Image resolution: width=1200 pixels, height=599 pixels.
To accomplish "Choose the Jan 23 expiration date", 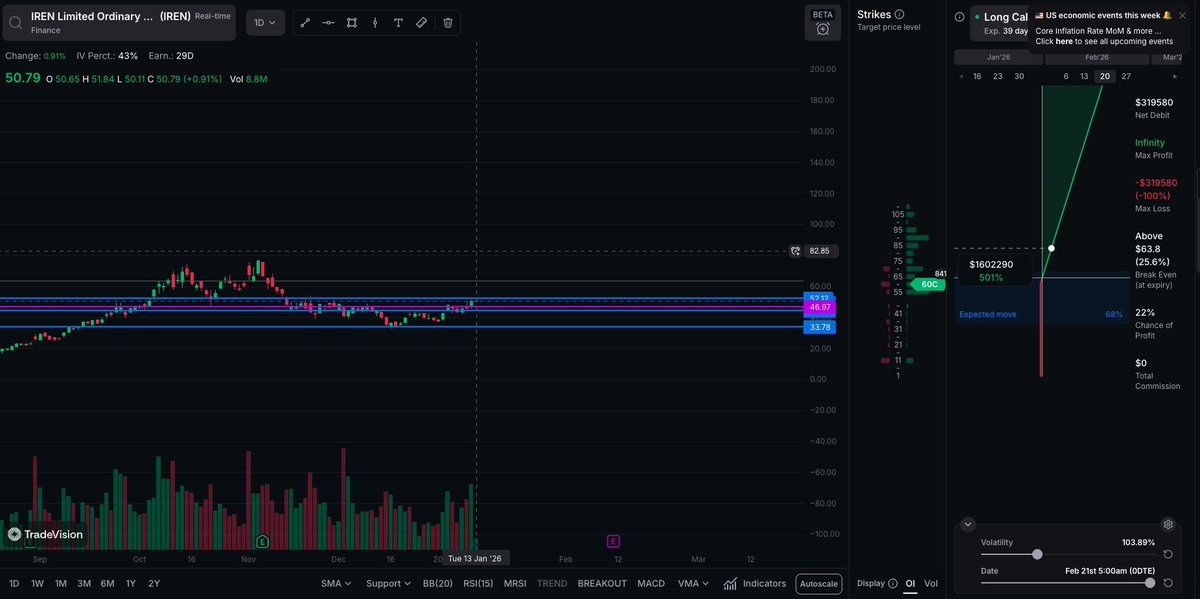I will point(998,76).
